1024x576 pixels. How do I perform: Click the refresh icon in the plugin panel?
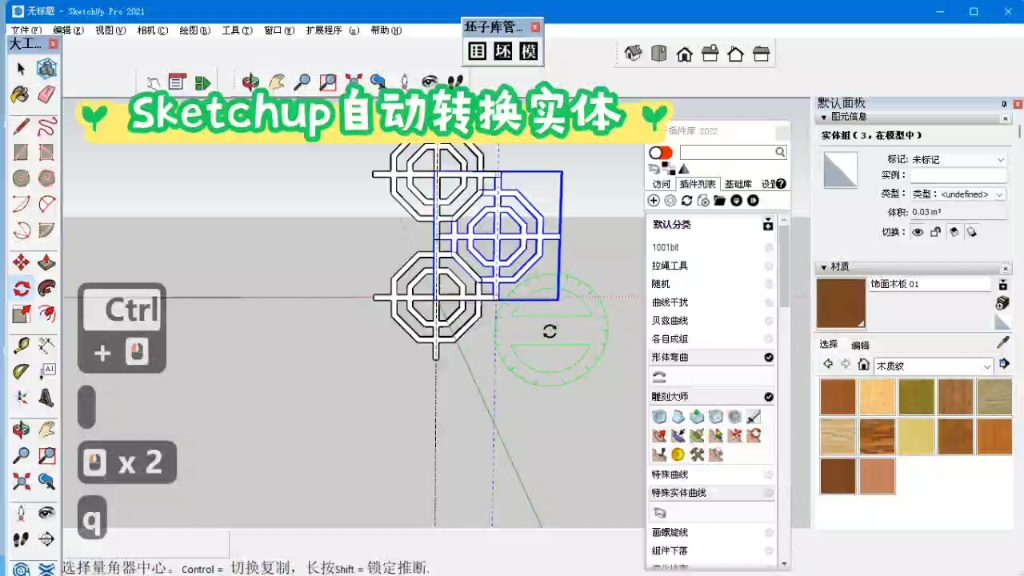click(x=685, y=200)
